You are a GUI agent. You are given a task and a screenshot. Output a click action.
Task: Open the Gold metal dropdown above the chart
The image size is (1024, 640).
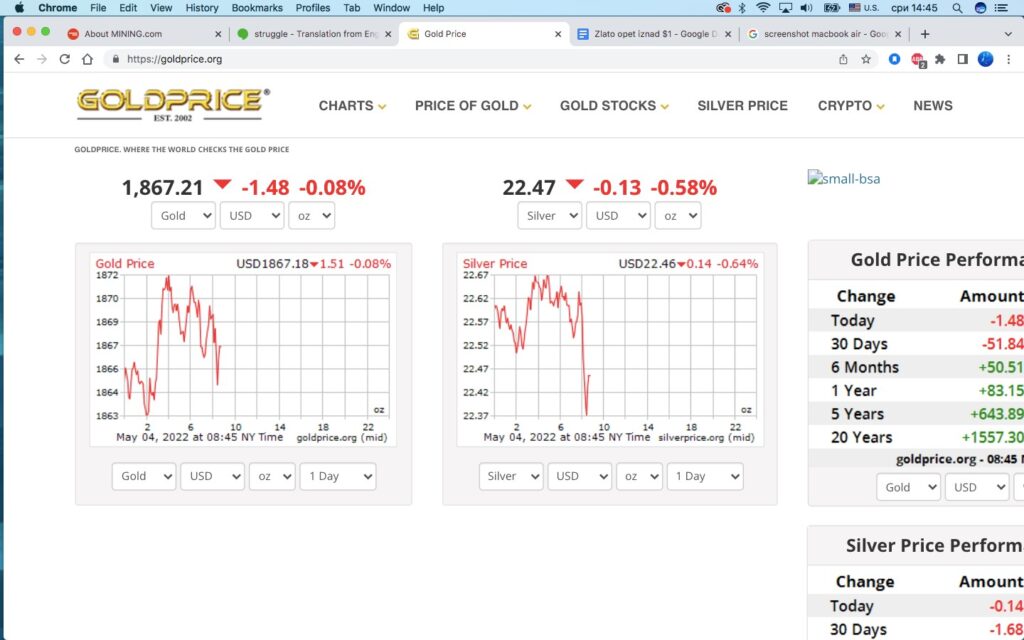coord(183,215)
